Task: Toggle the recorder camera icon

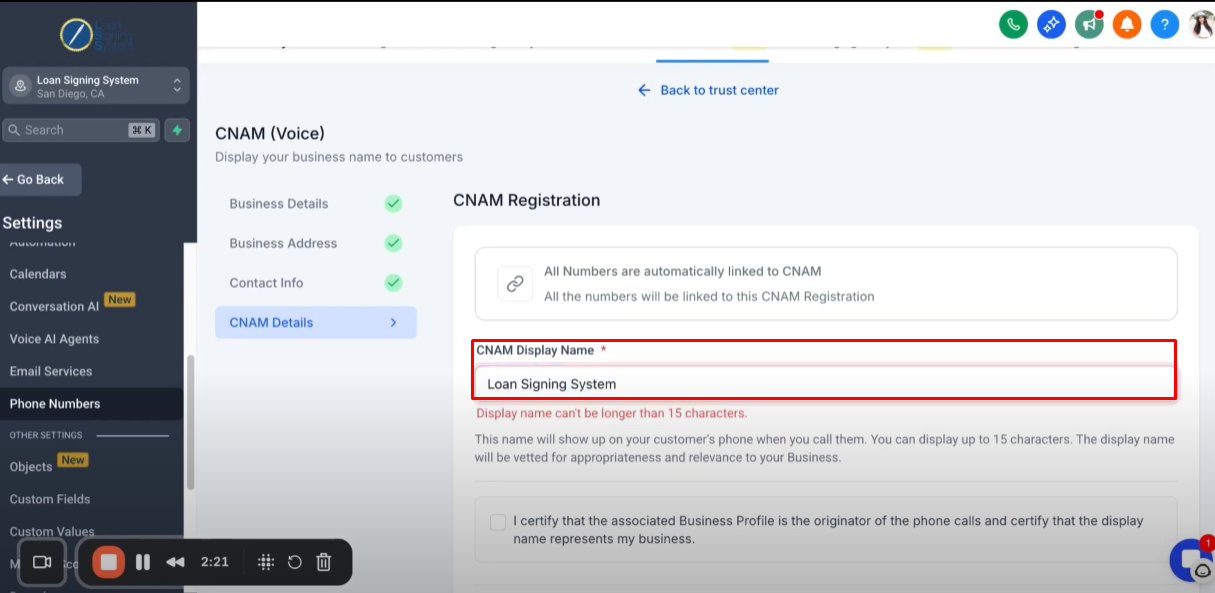Action: [42, 562]
